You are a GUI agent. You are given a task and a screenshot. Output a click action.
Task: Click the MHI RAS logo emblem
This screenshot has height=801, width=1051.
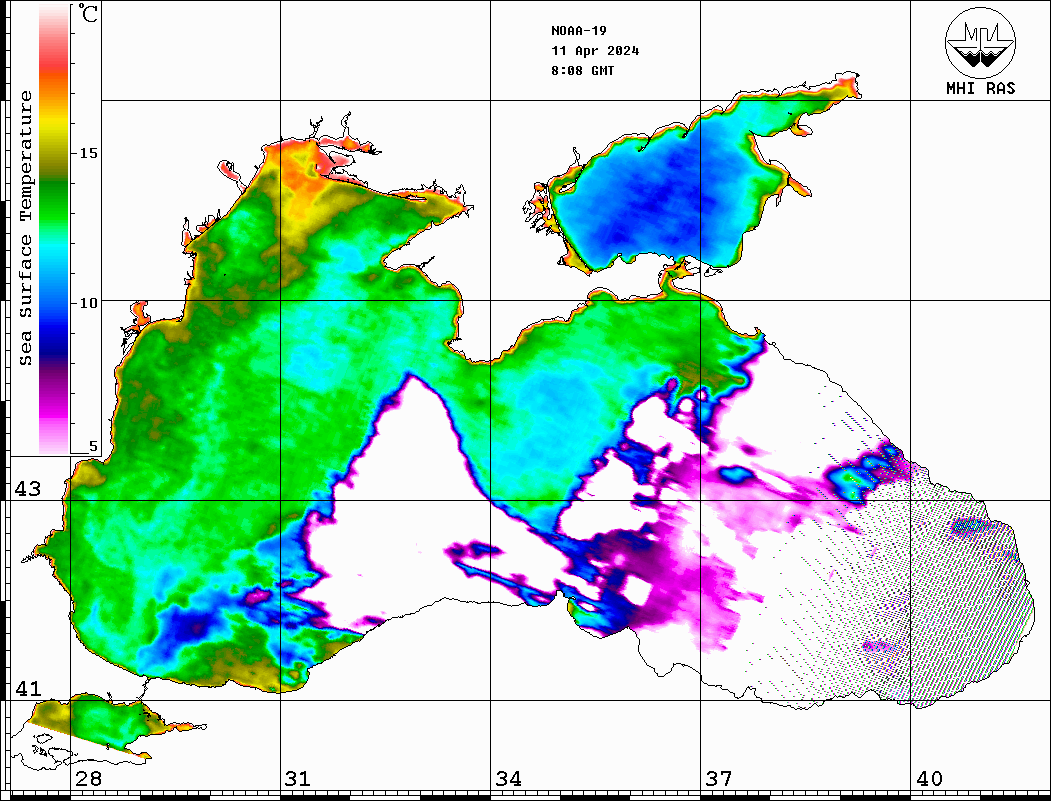pos(980,42)
